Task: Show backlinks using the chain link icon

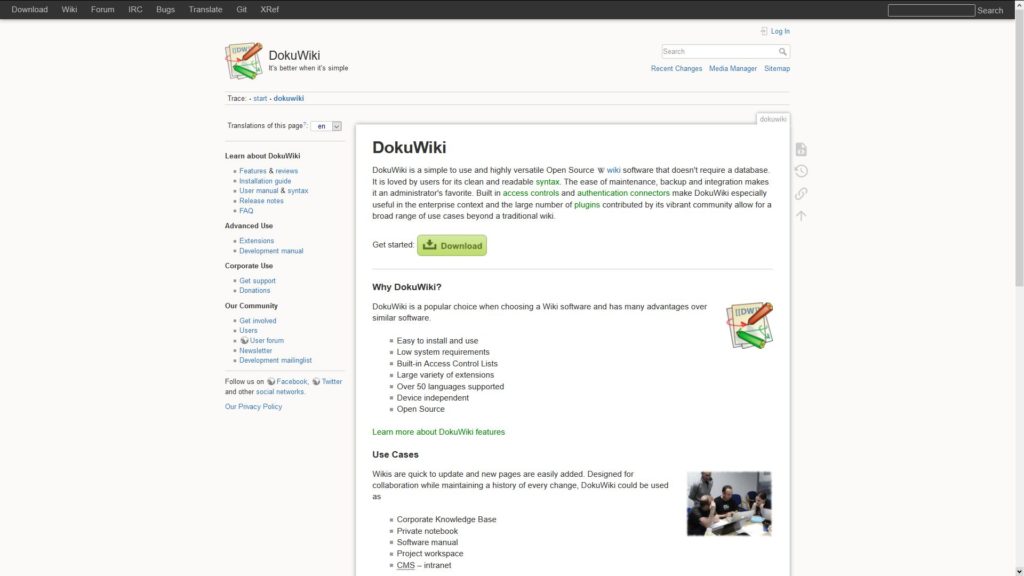Action: pyautogui.click(x=800, y=193)
